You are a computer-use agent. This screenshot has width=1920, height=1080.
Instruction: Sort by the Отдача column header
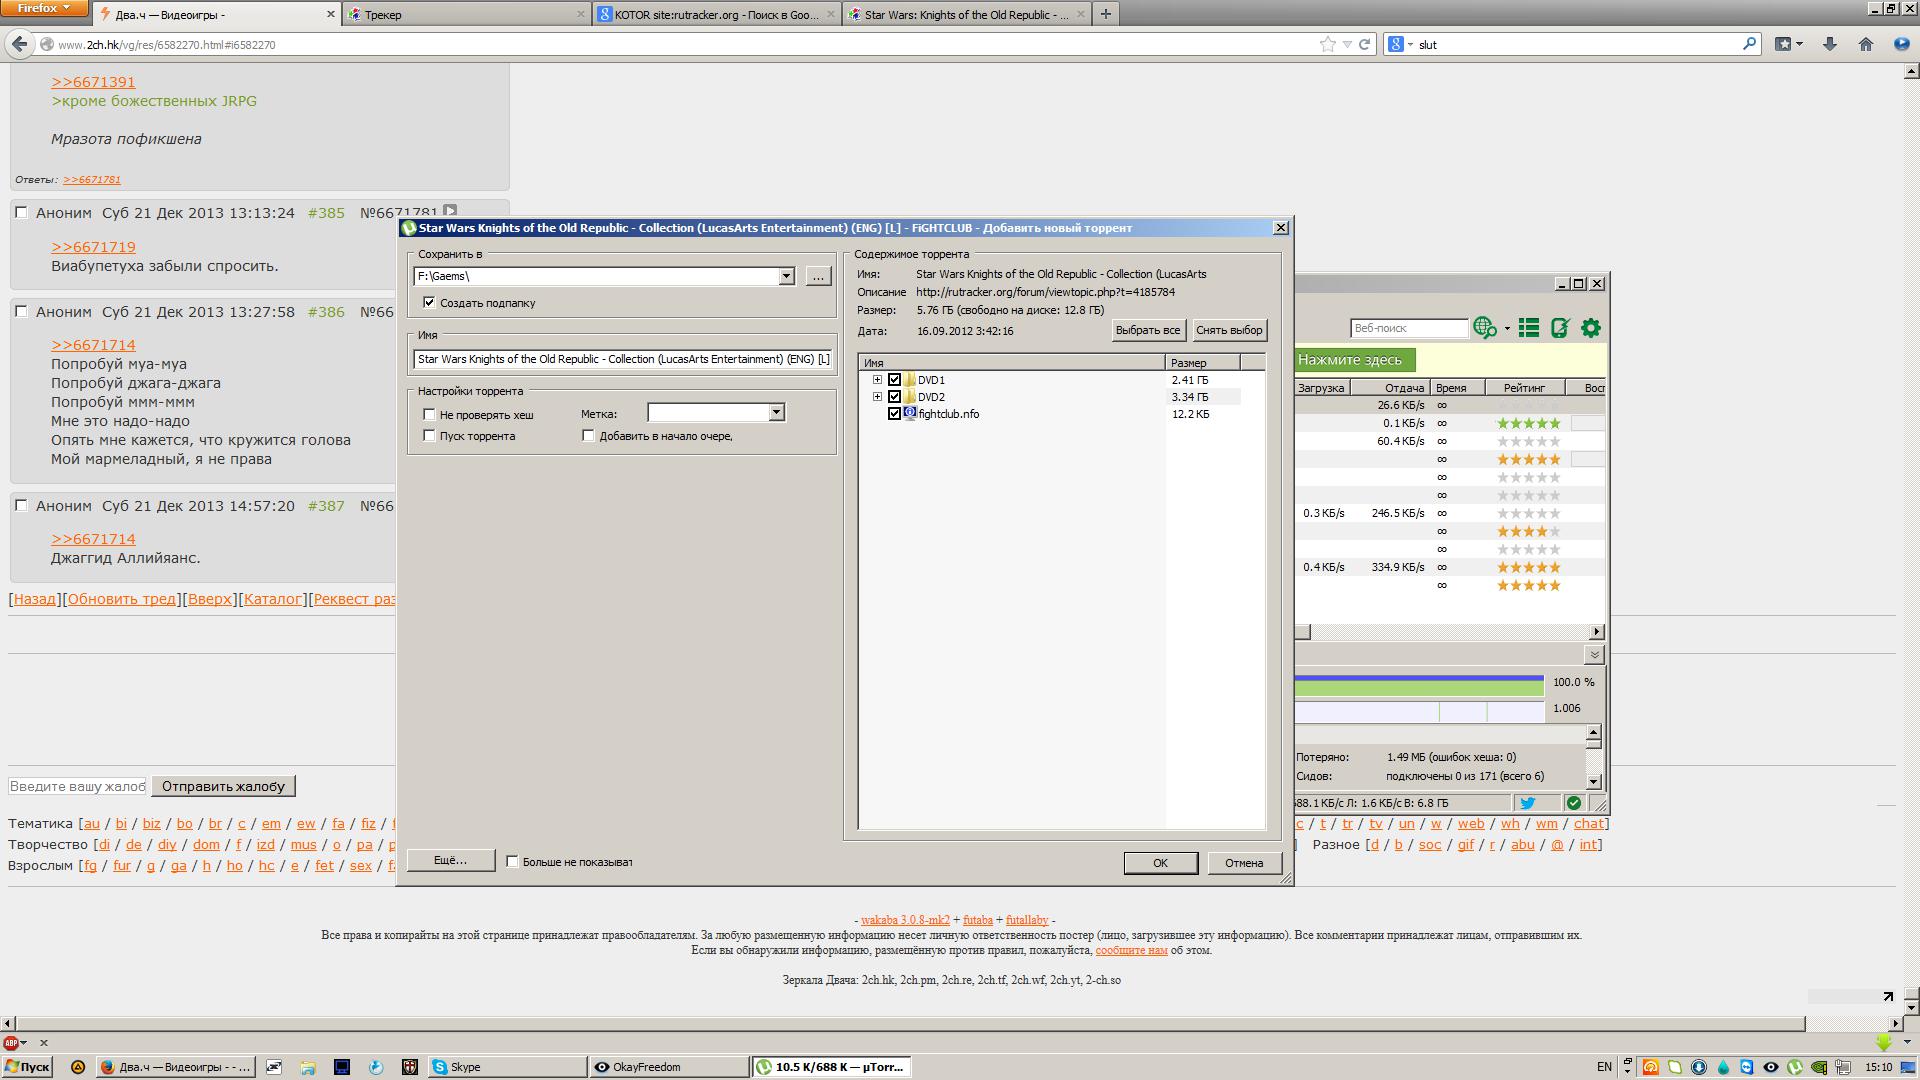1389,388
